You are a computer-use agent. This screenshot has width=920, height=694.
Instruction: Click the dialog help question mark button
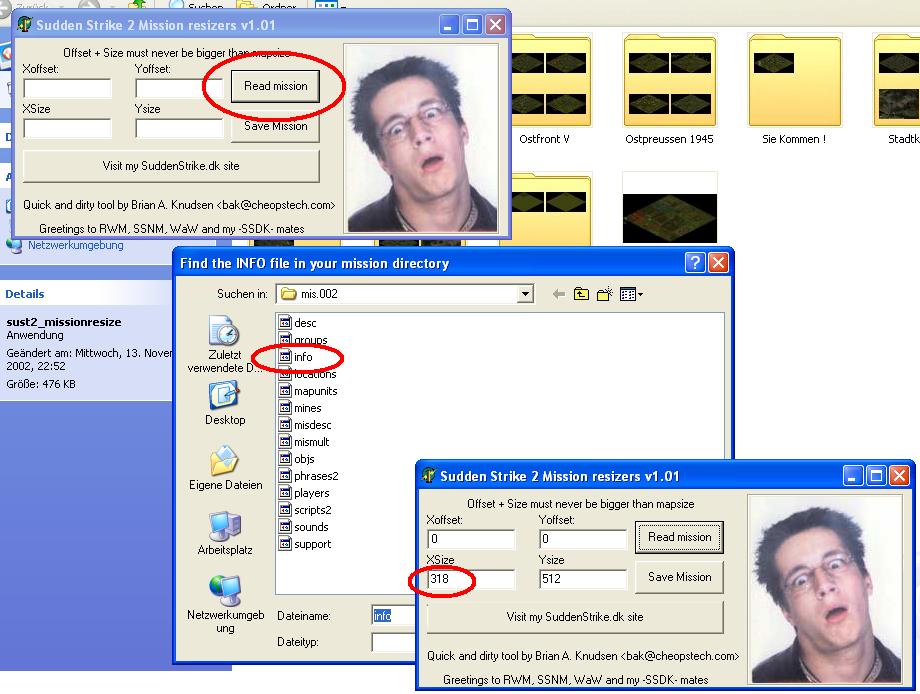695,262
